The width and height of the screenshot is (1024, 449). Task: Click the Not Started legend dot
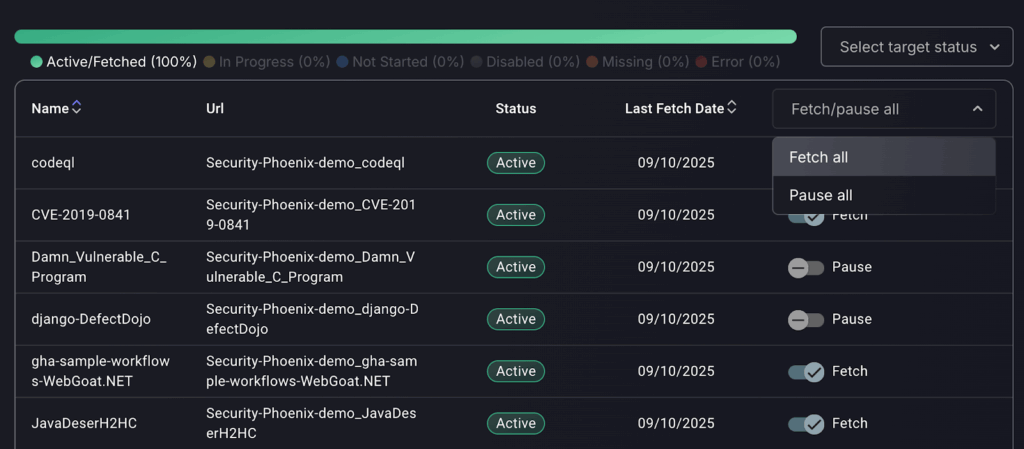point(342,62)
